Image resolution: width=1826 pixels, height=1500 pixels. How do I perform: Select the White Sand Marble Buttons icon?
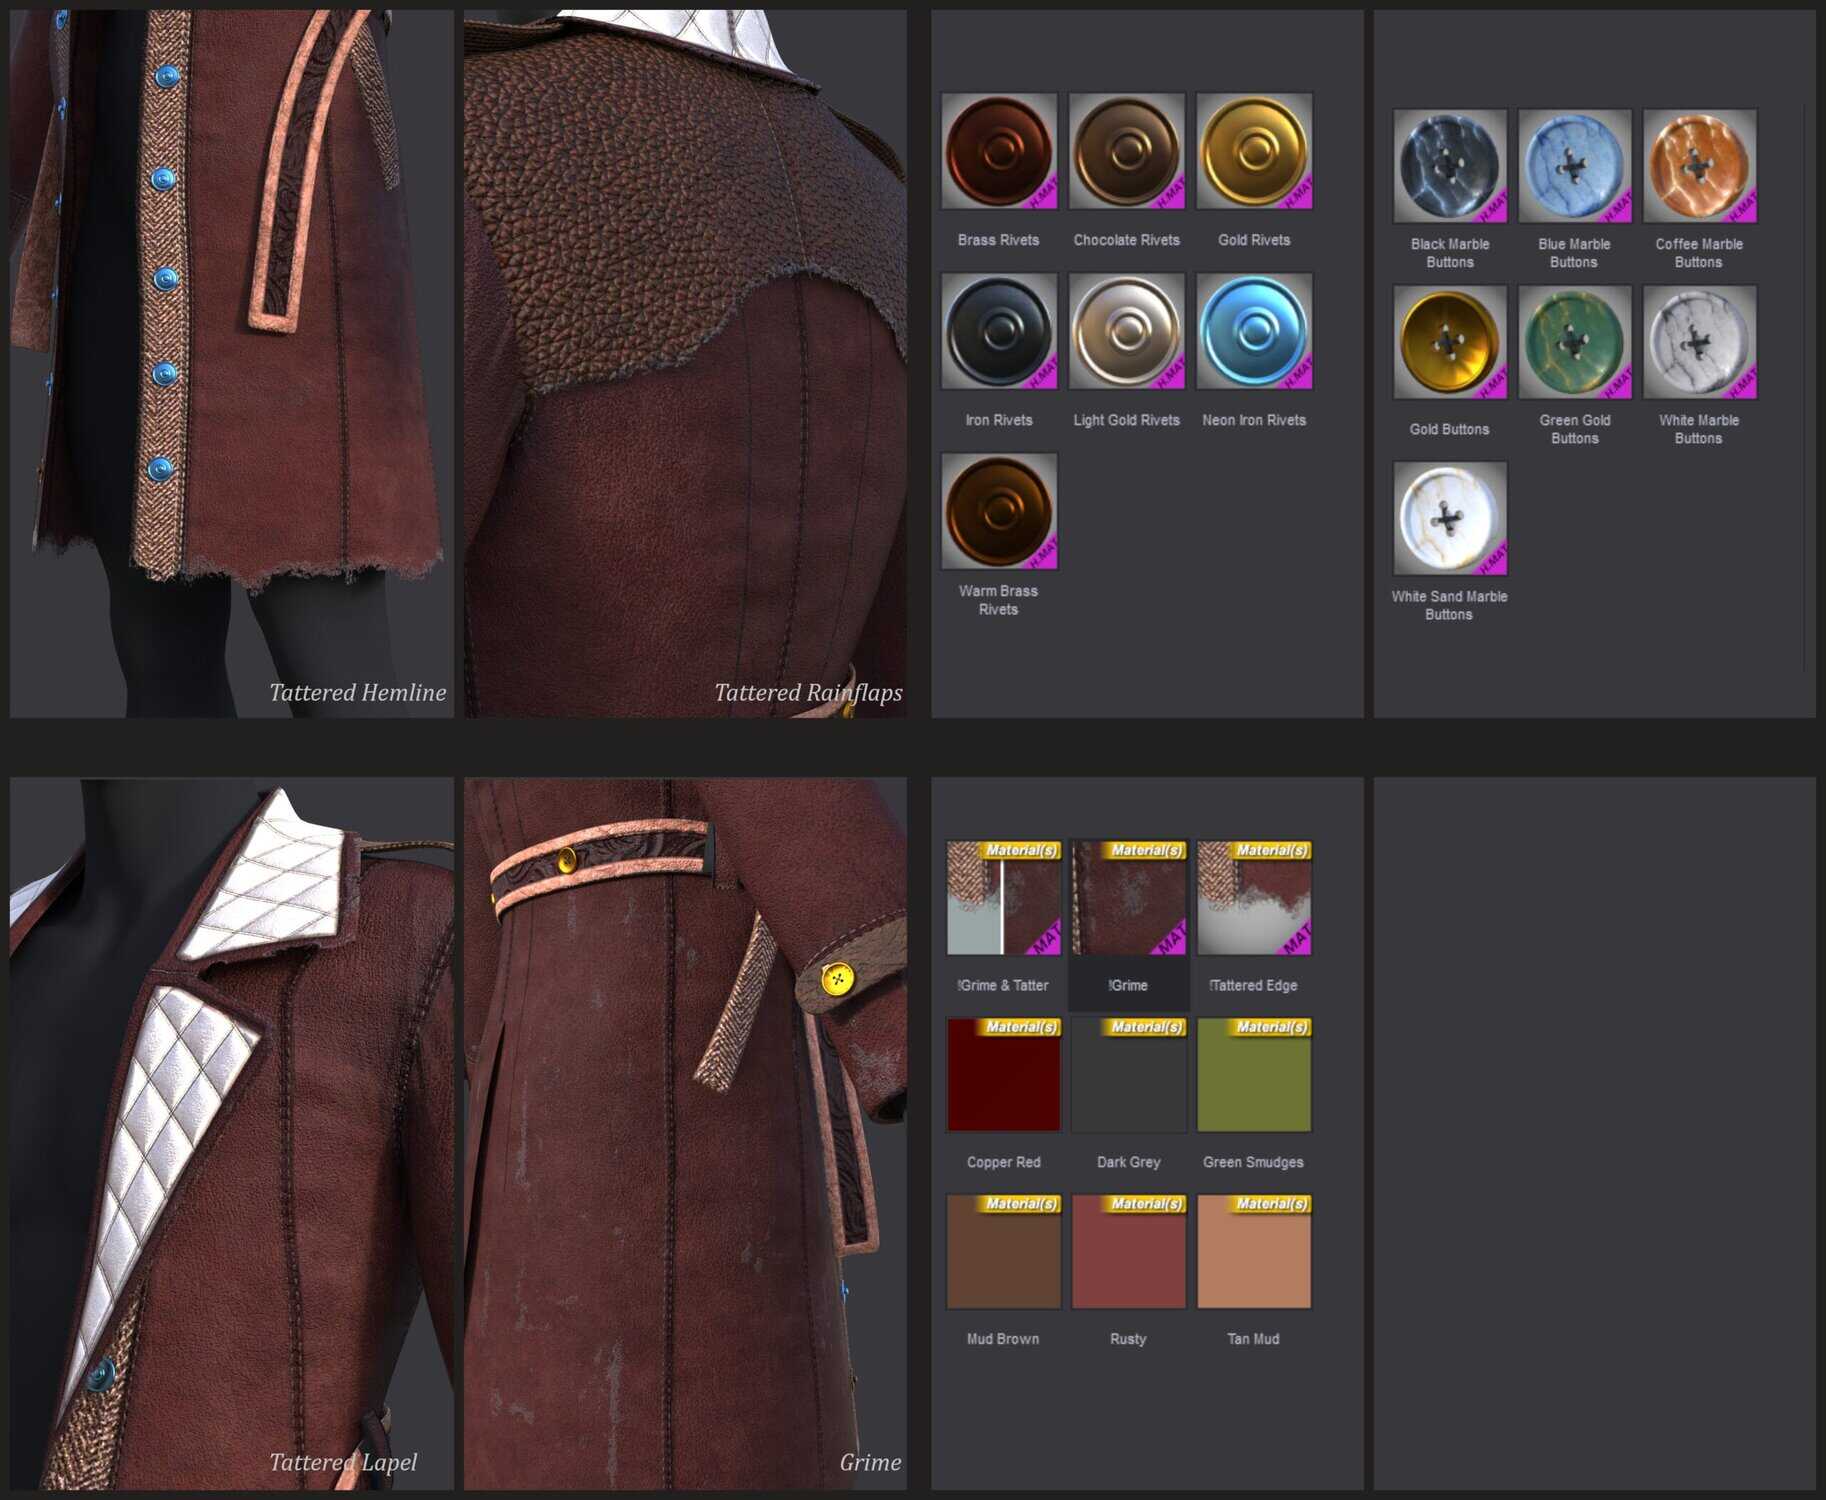pos(1449,519)
